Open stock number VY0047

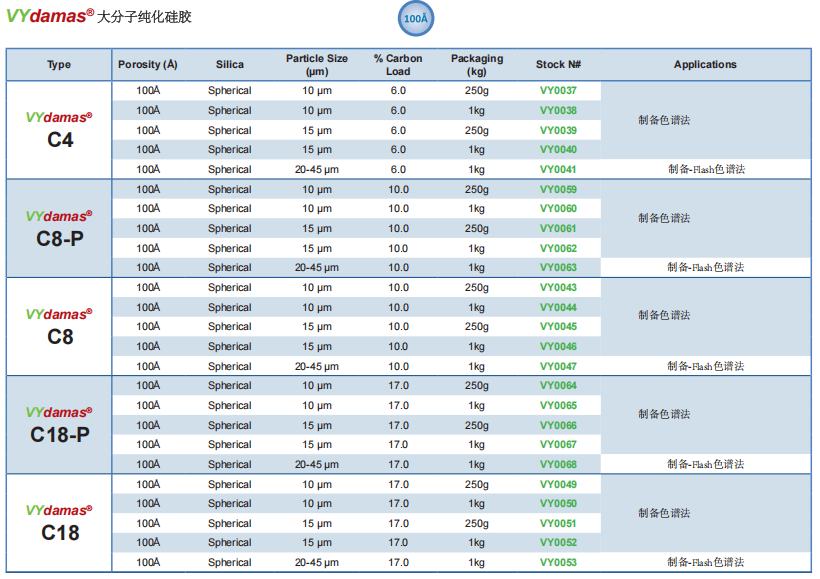pyautogui.click(x=558, y=366)
